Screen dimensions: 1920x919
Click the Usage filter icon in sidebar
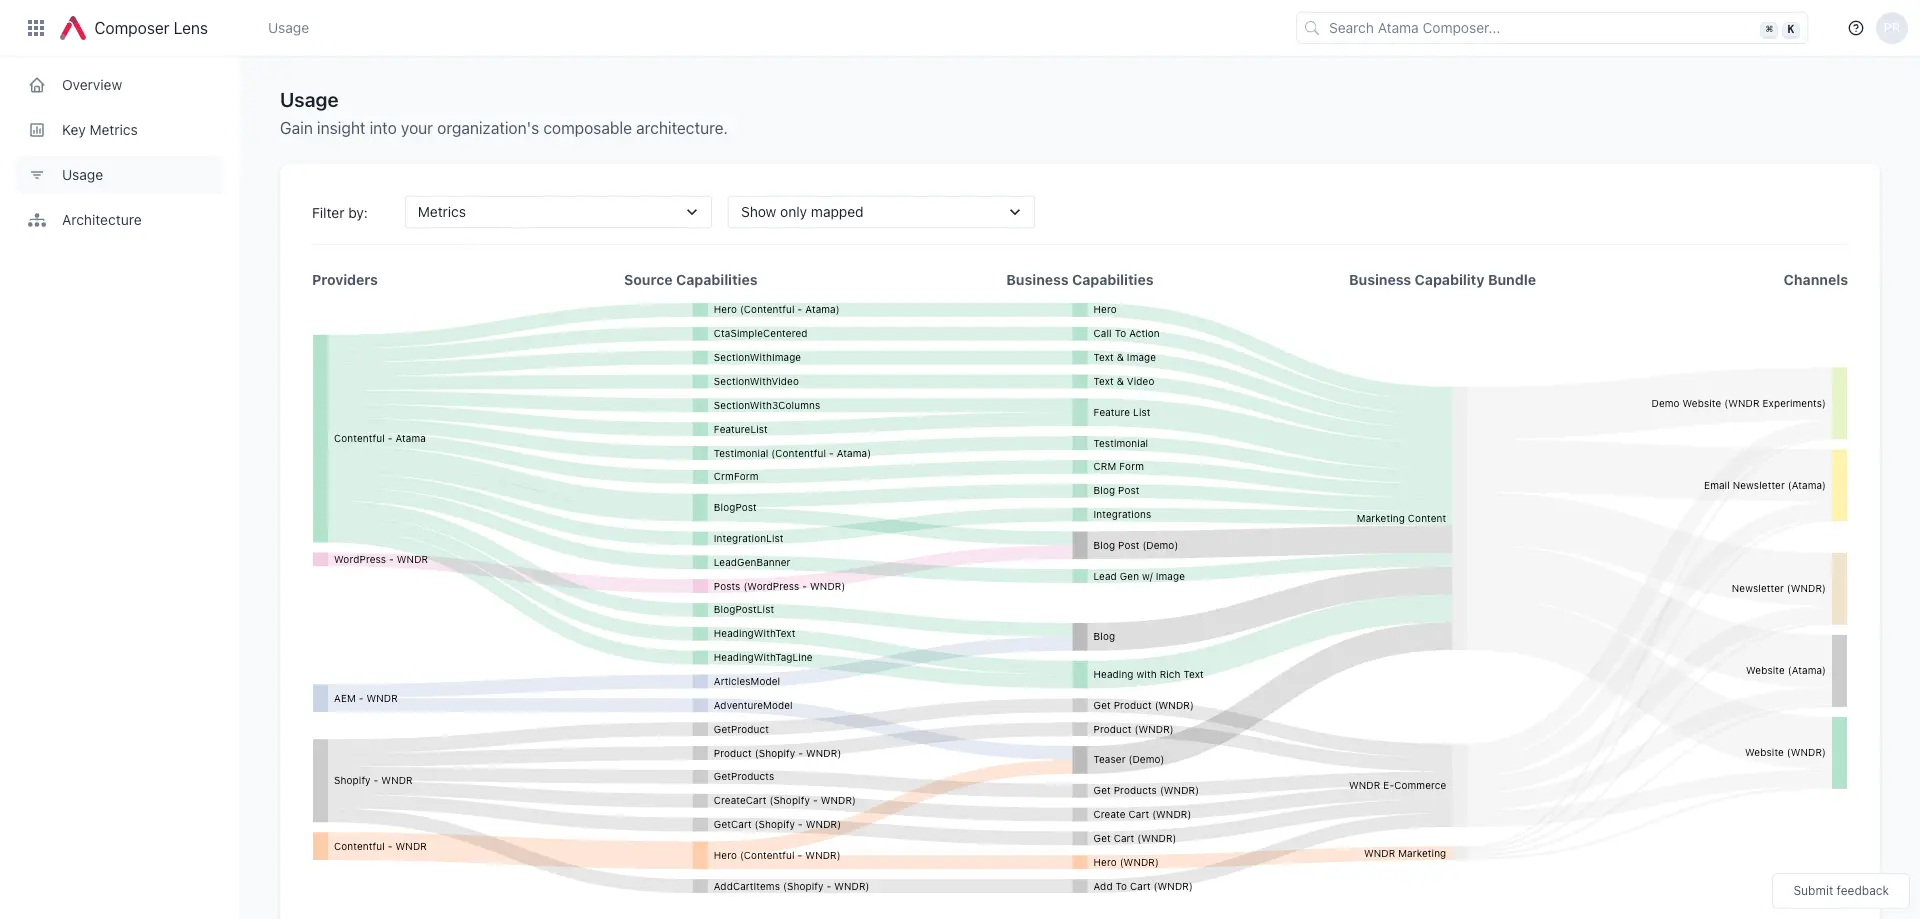[37, 175]
